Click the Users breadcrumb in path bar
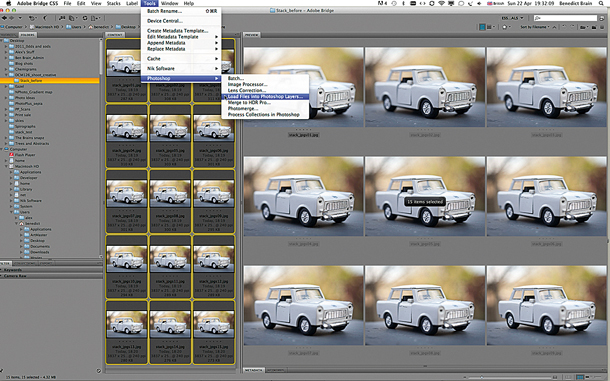This screenshot has width=610, height=381. 74,27
